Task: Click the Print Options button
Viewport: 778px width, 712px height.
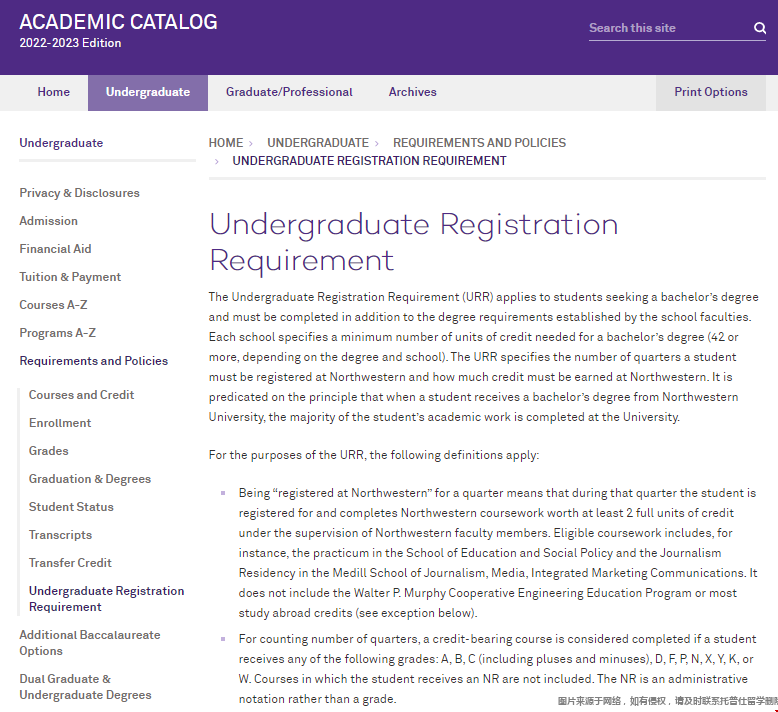Action: pyautogui.click(x=710, y=92)
